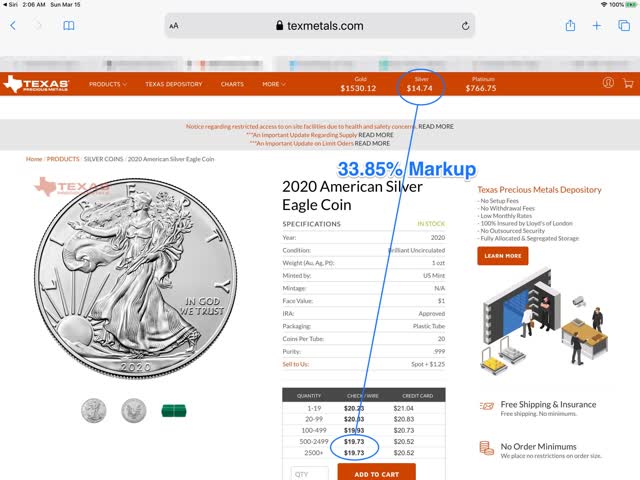Open the shopping cart icon
Image resolution: width=640 pixels, height=480 pixels.
pos(628,84)
